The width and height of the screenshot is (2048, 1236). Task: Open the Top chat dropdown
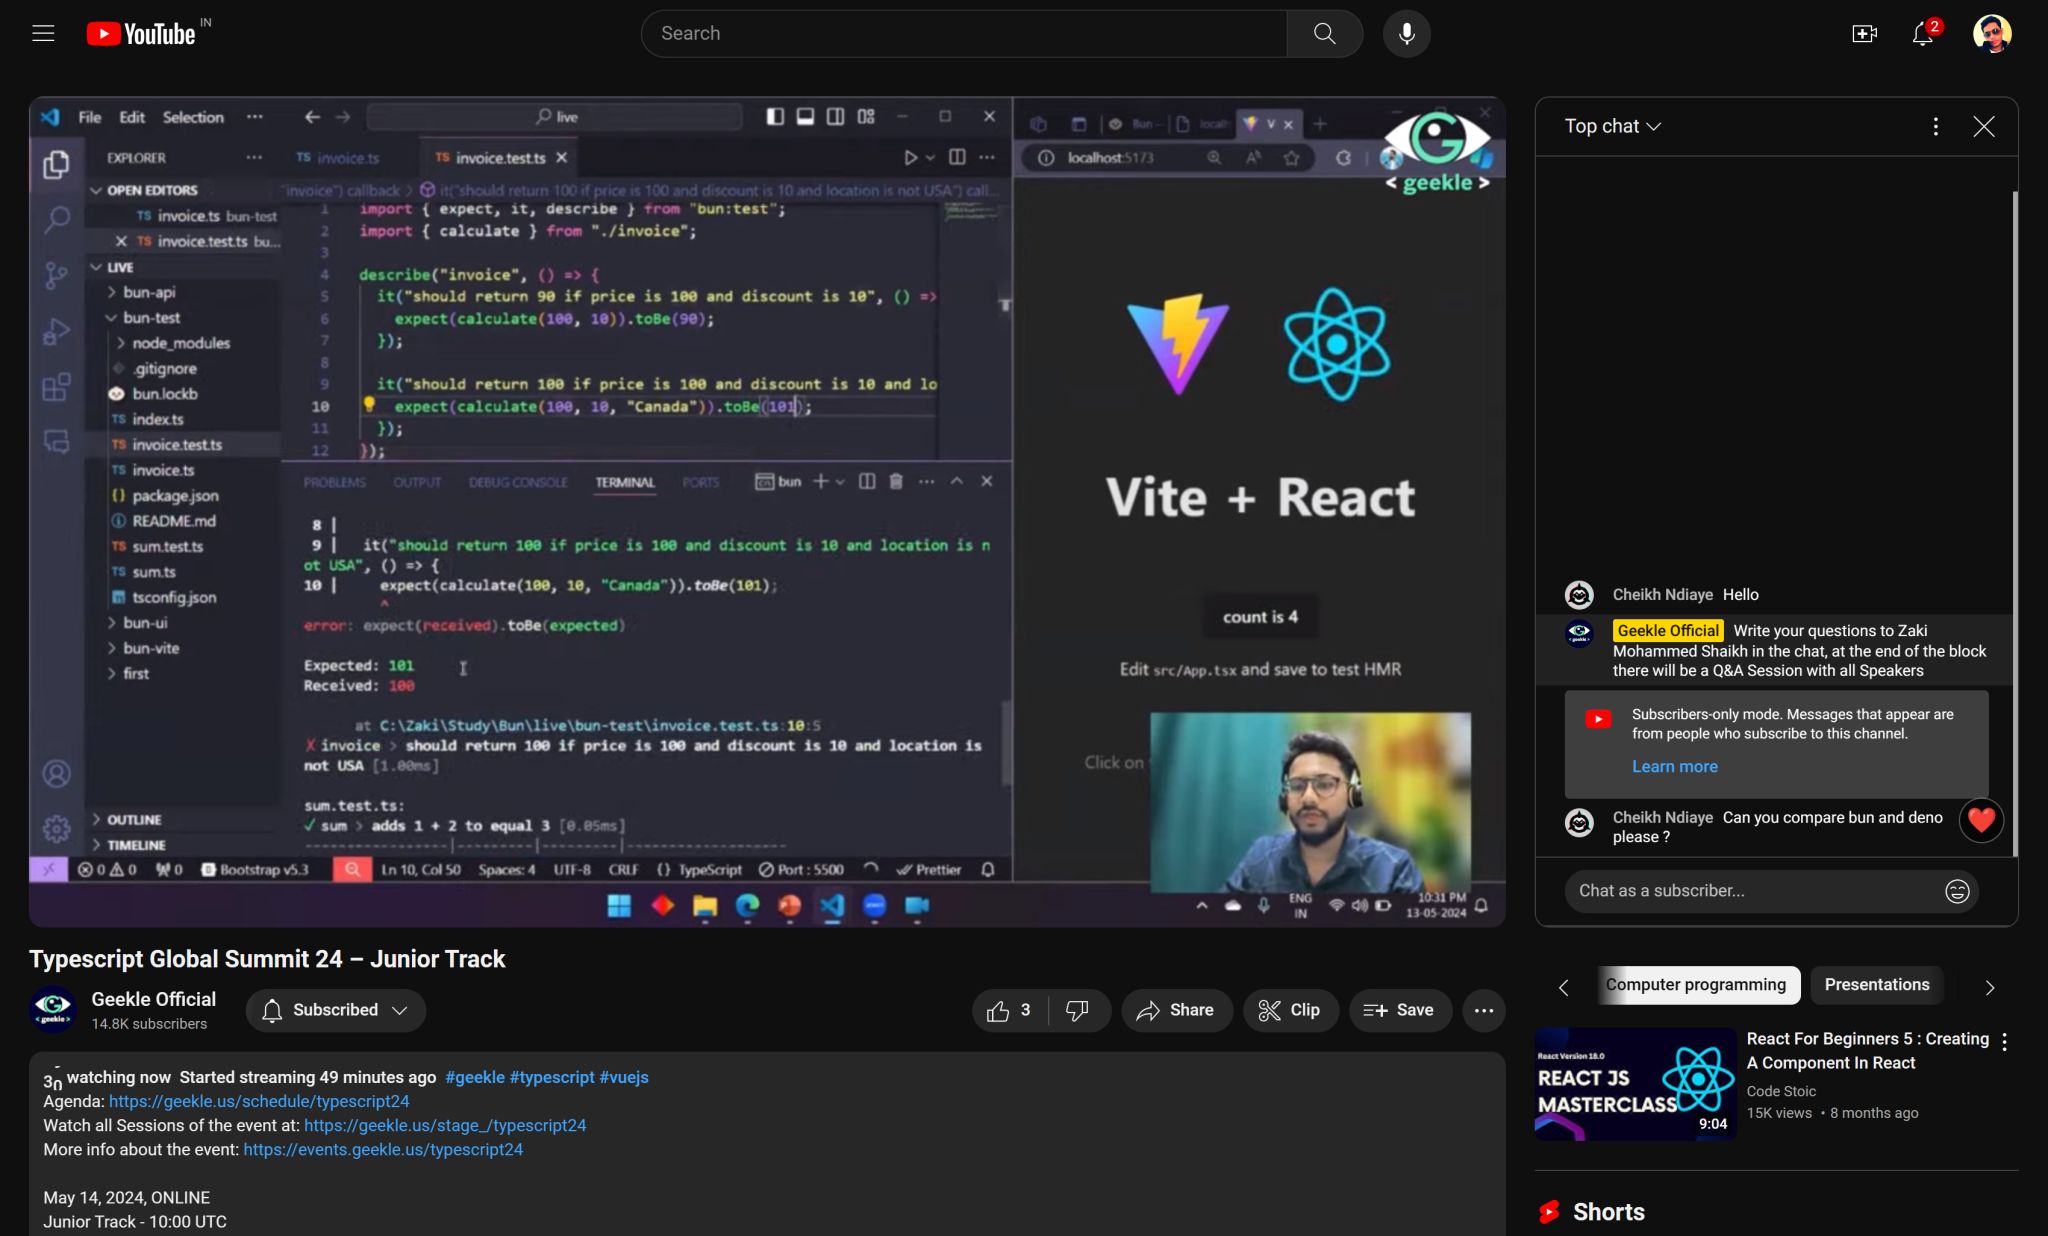point(1609,126)
